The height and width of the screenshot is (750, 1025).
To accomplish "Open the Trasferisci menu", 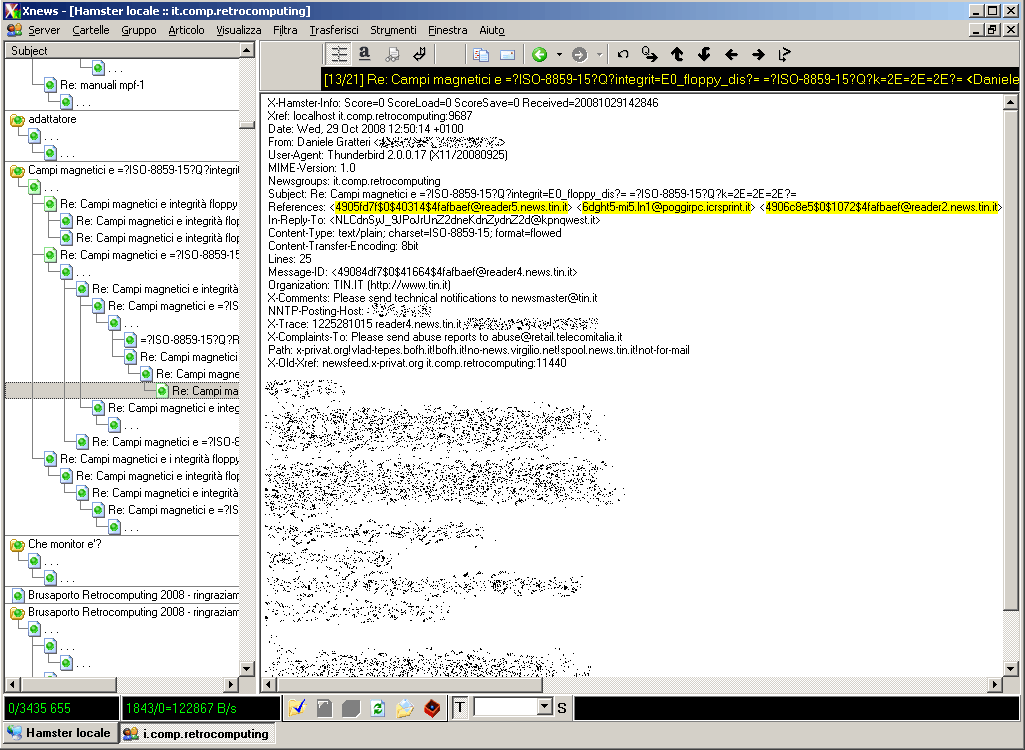I will tap(333, 30).
